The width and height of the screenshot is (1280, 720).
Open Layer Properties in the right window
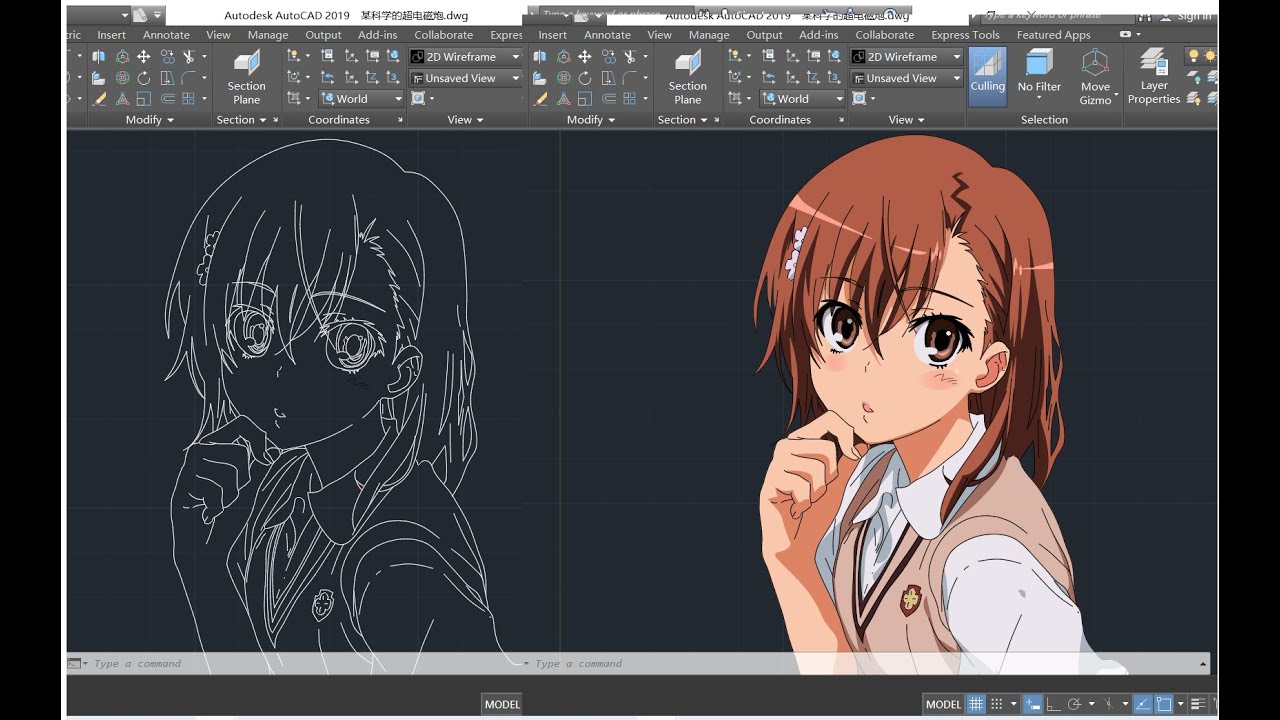[1154, 77]
